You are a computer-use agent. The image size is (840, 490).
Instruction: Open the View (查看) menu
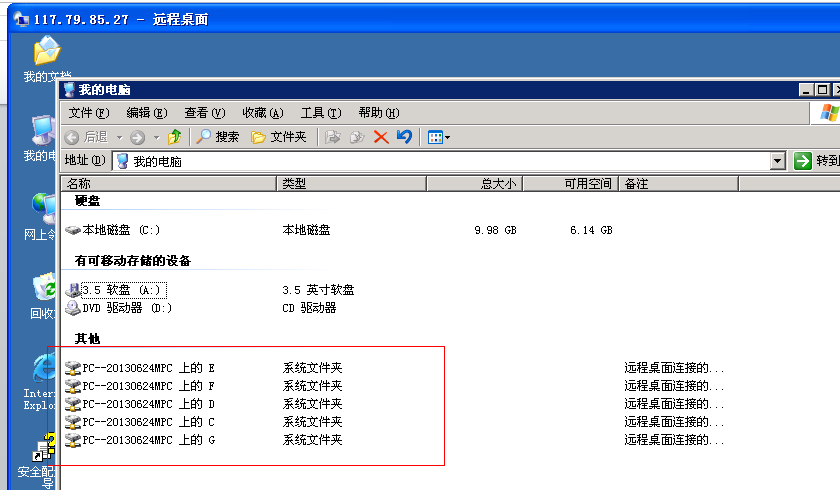pos(204,113)
